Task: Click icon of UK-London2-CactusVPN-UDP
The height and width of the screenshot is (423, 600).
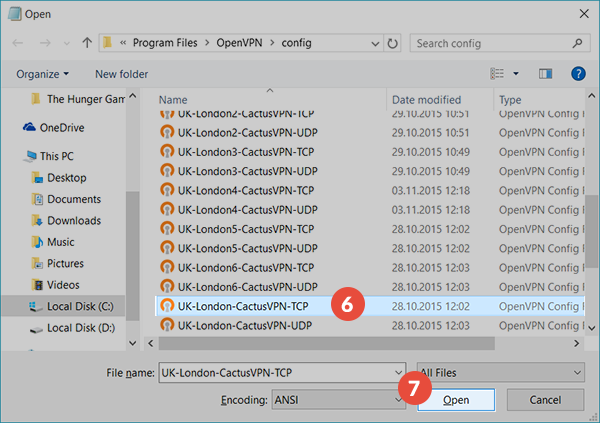Action: 167,132
